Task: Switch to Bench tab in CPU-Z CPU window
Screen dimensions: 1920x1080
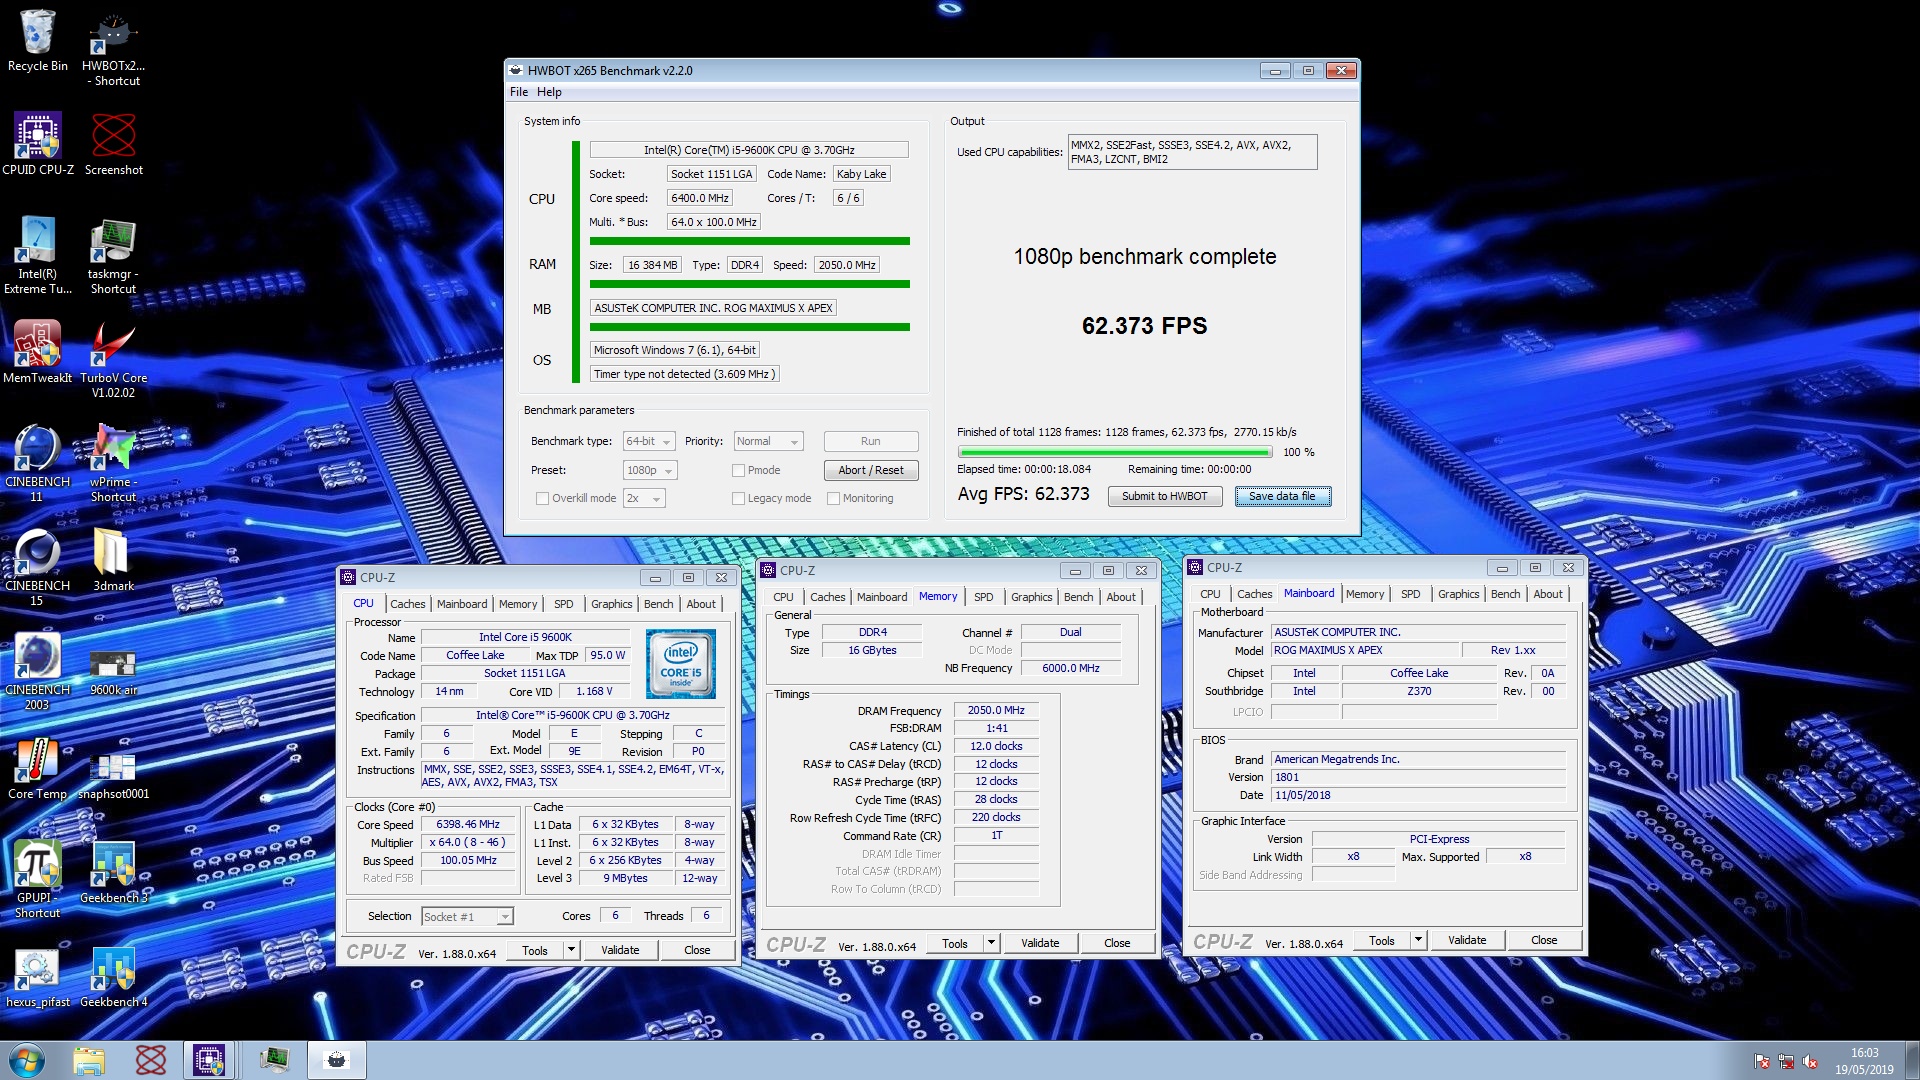Action: pyautogui.click(x=658, y=604)
